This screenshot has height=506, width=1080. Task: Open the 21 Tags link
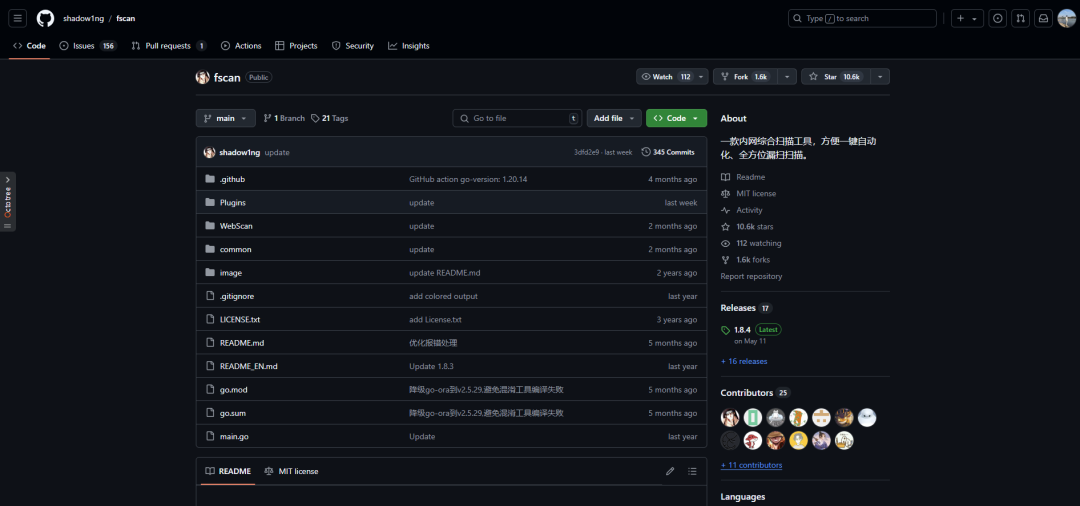click(329, 118)
